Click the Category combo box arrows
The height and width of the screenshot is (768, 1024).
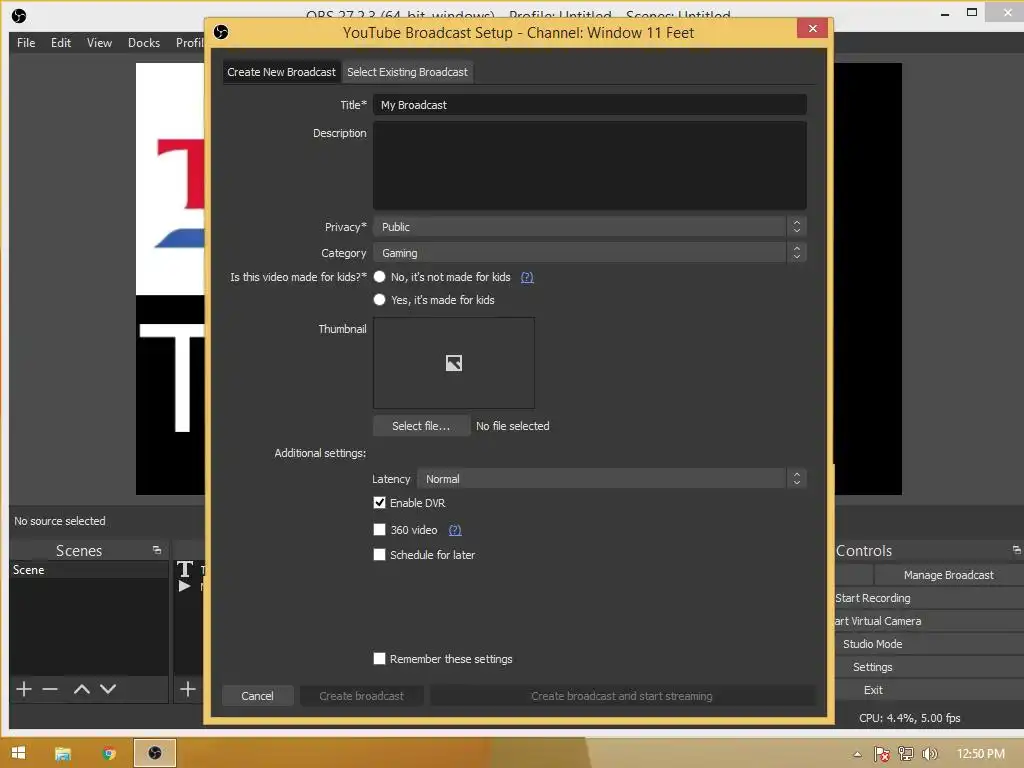coord(797,253)
